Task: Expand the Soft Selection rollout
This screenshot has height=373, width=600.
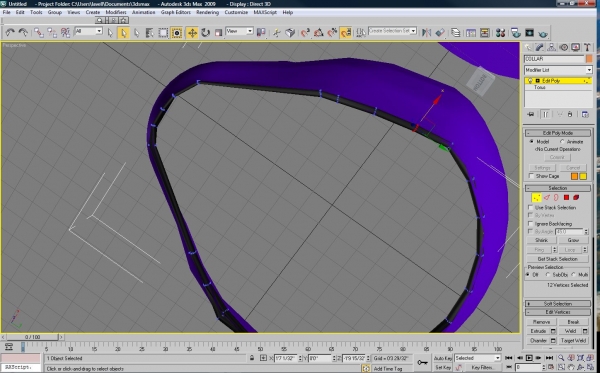Action: point(558,303)
